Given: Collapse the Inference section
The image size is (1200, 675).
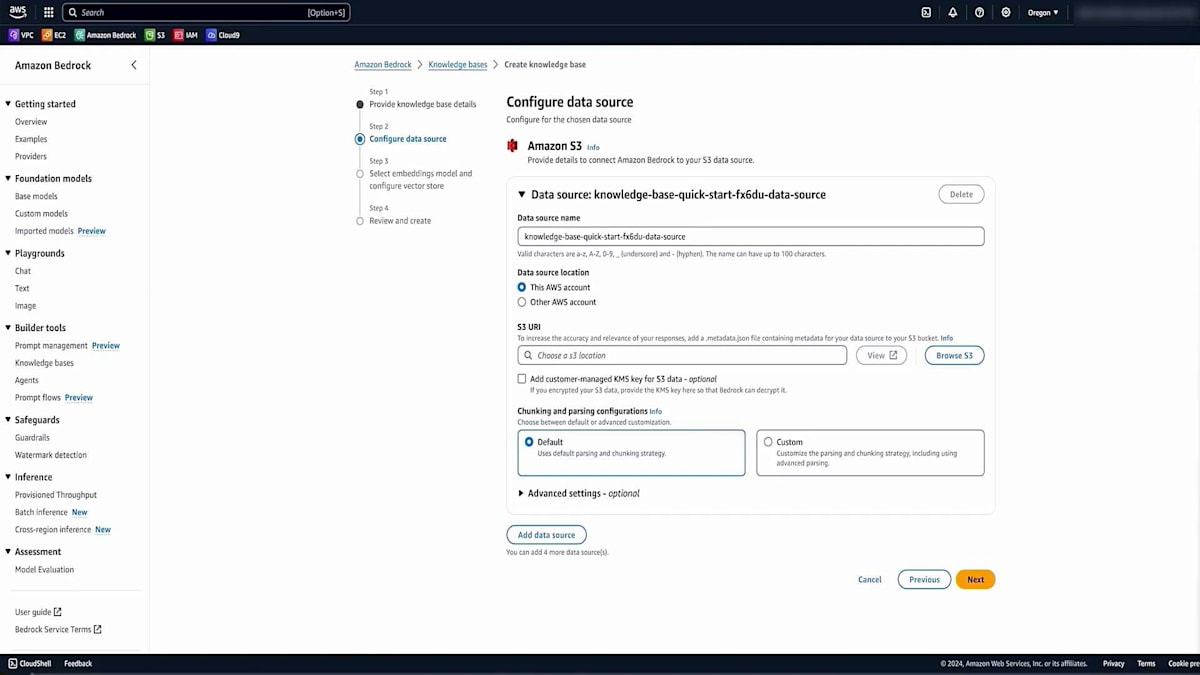Looking at the screenshot, I should [8, 478].
